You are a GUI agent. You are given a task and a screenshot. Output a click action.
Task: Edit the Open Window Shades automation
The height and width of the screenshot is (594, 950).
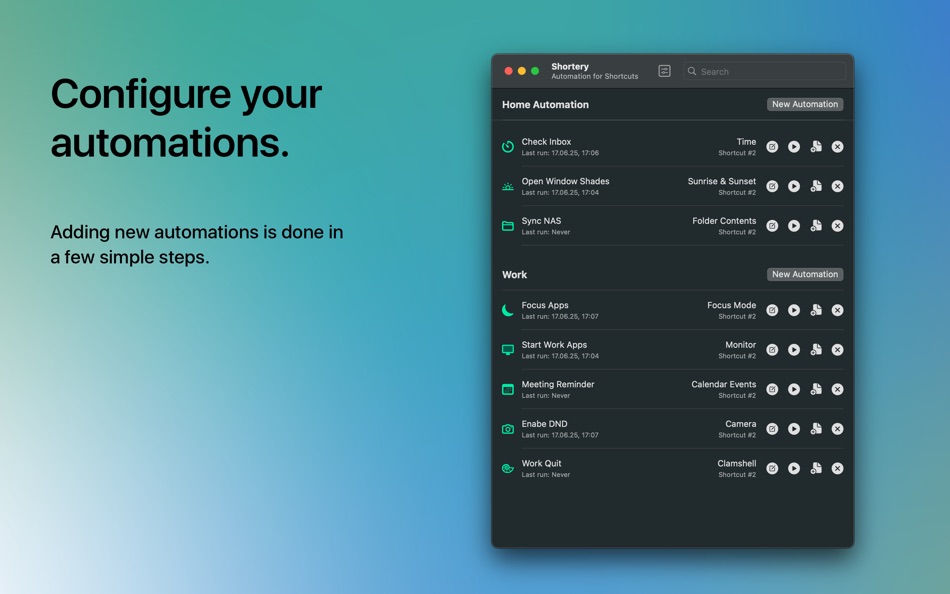[x=772, y=186]
